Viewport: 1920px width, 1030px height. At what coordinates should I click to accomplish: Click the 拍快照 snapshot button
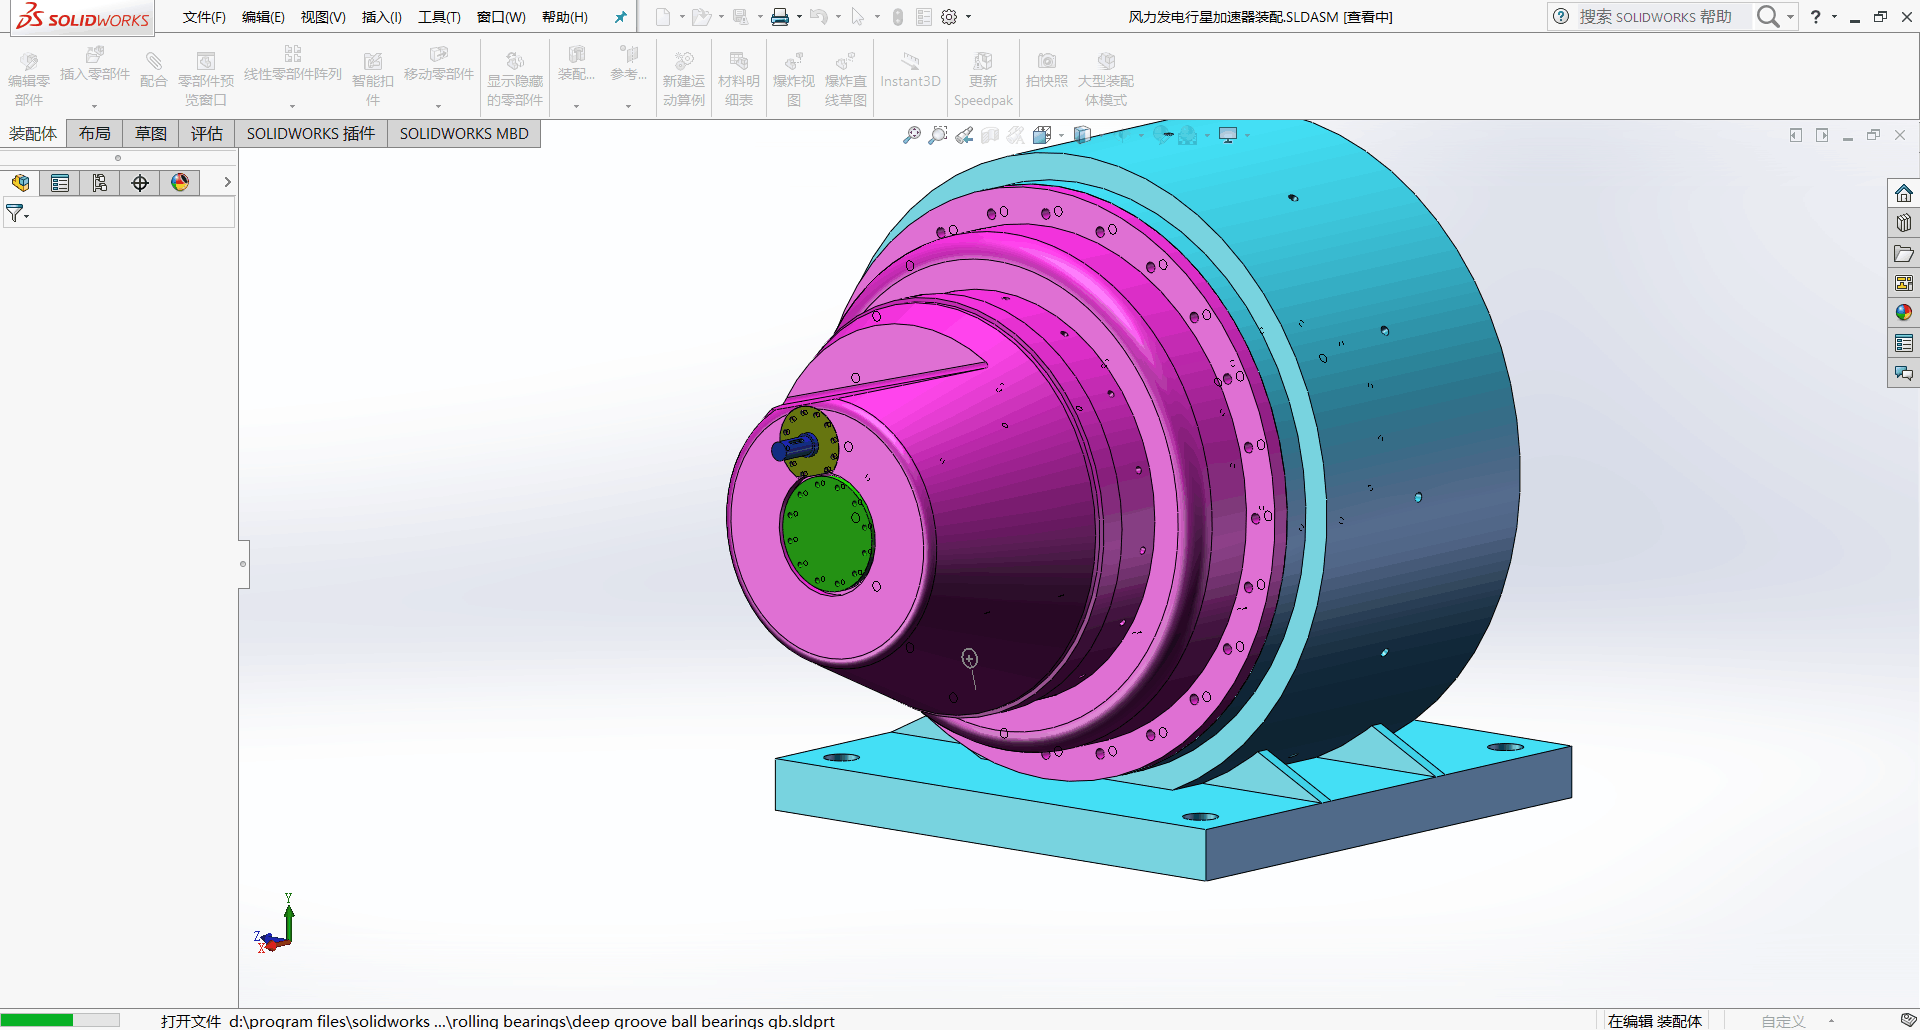tap(1047, 72)
